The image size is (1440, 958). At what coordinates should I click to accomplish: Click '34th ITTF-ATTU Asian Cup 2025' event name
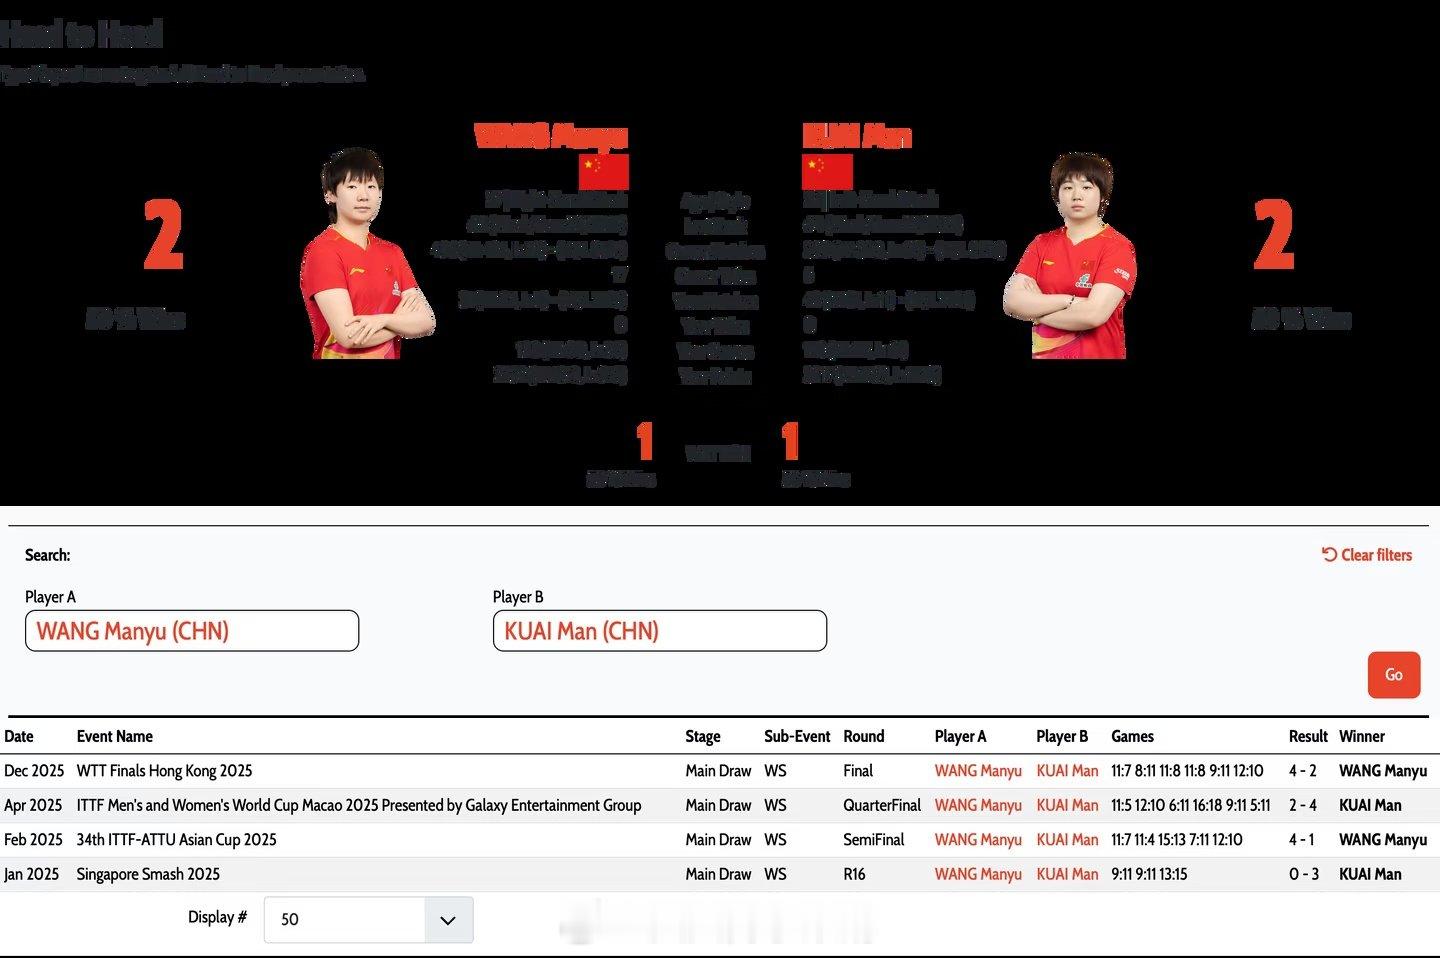click(x=177, y=840)
